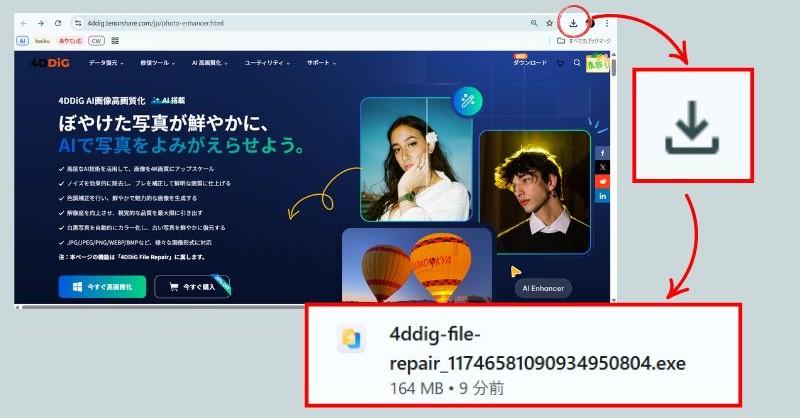This screenshot has height=418, width=800.
Task: Click the downloaded exe file icon
Action: [x=351, y=338]
